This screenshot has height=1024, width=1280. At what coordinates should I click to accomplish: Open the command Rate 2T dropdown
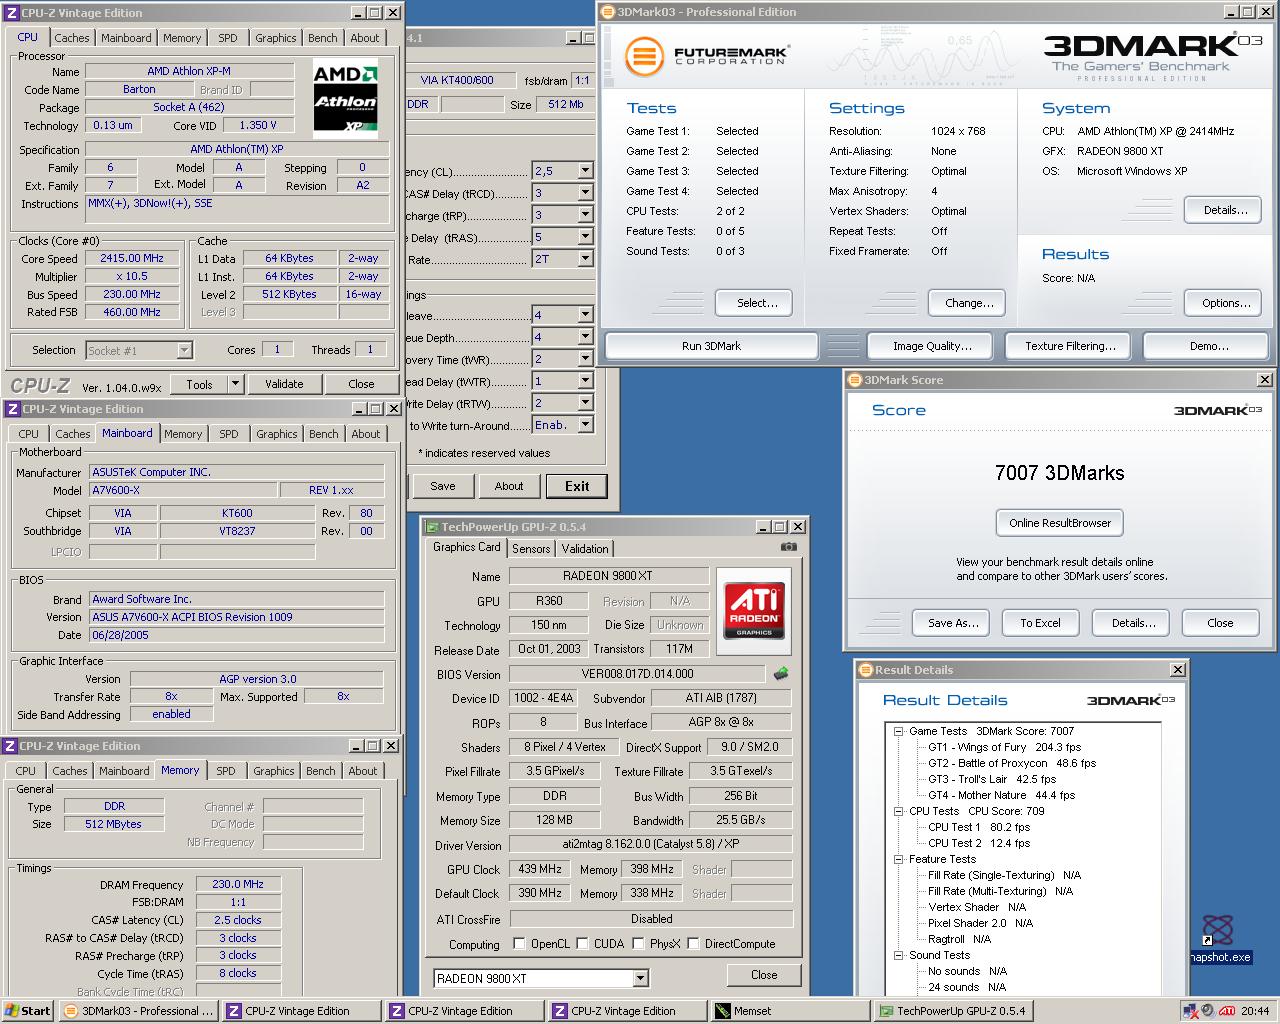point(586,259)
